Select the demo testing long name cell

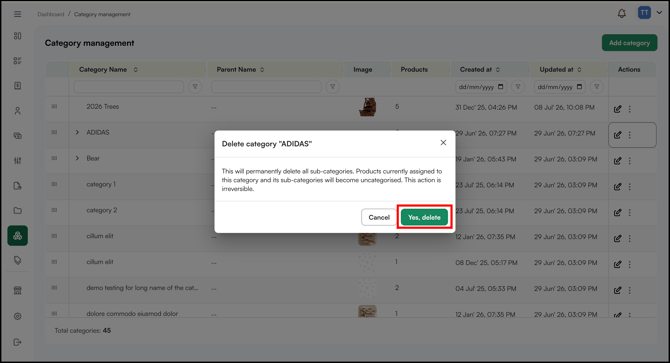142,288
